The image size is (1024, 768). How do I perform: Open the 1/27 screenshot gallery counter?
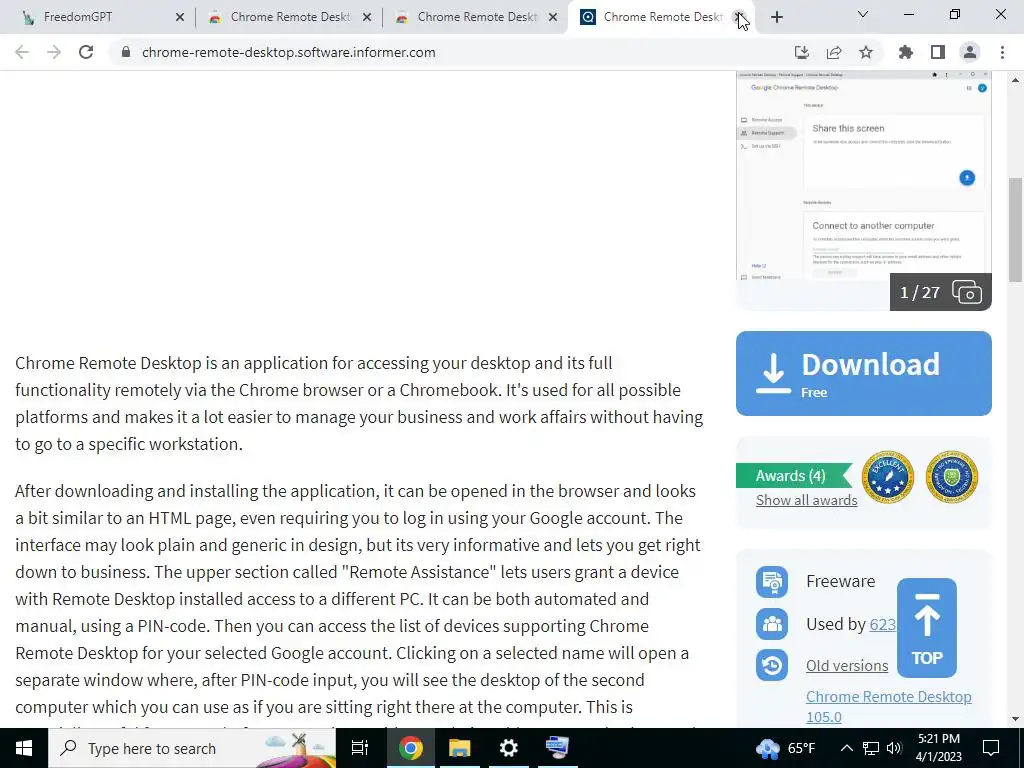click(x=940, y=292)
